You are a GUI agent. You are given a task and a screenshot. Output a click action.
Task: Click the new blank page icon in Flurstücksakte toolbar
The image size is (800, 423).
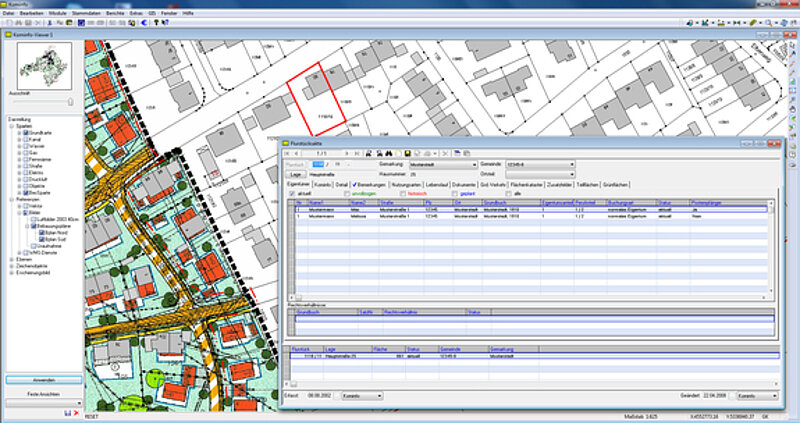tap(398, 154)
